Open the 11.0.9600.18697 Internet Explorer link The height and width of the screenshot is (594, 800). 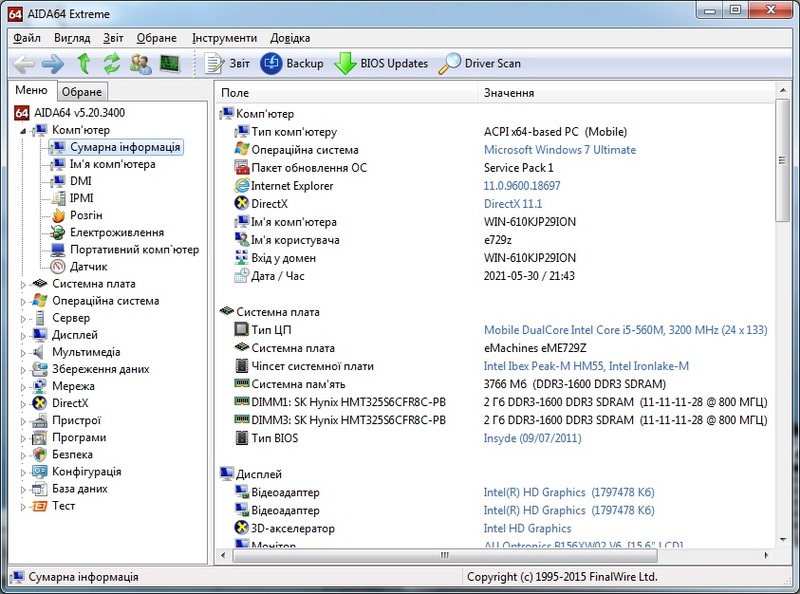coord(521,186)
